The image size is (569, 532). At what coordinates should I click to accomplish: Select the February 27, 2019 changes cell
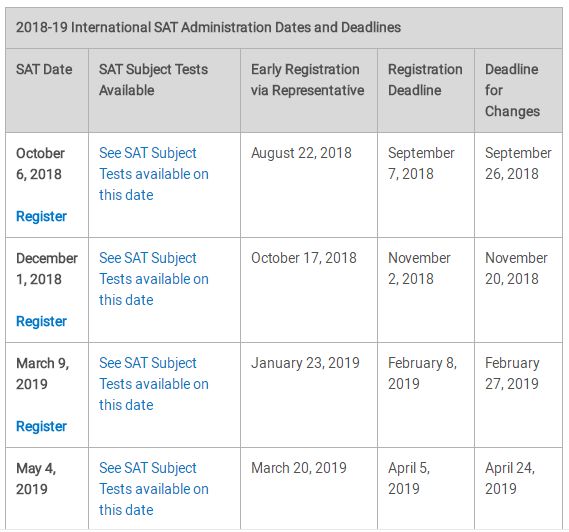click(x=512, y=373)
